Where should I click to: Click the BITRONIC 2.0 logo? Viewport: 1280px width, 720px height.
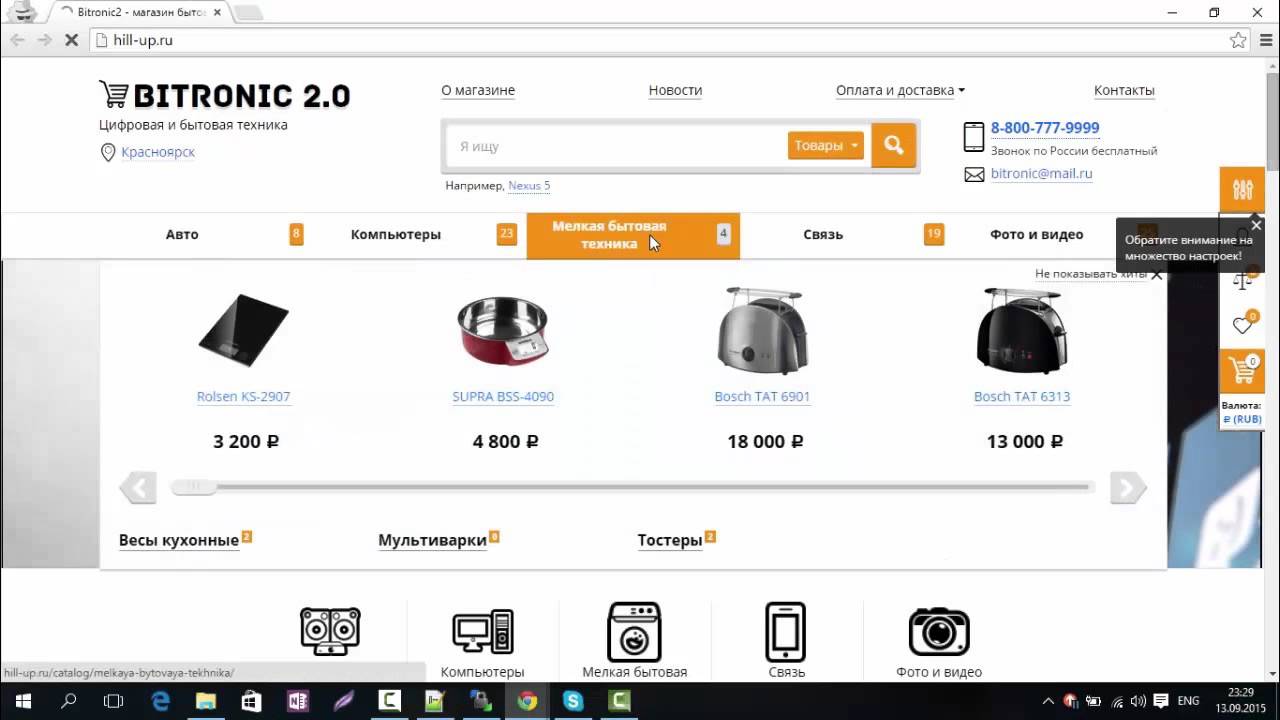pyautogui.click(x=225, y=95)
